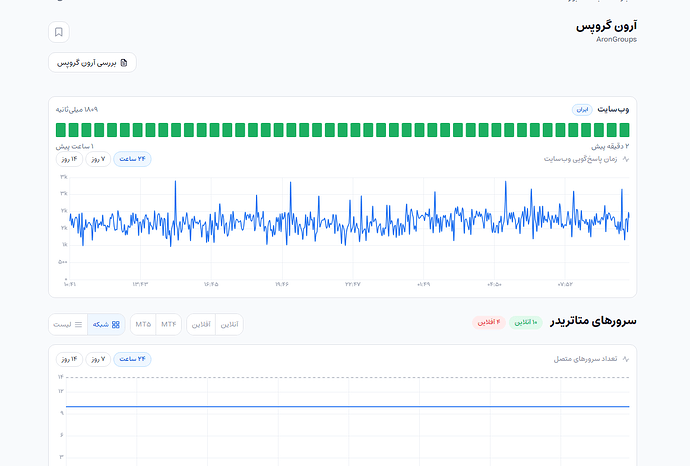Click the ۱۸۰۹ میلی‌ثانیه response time value
The image size is (690, 466).
(77, 110)
